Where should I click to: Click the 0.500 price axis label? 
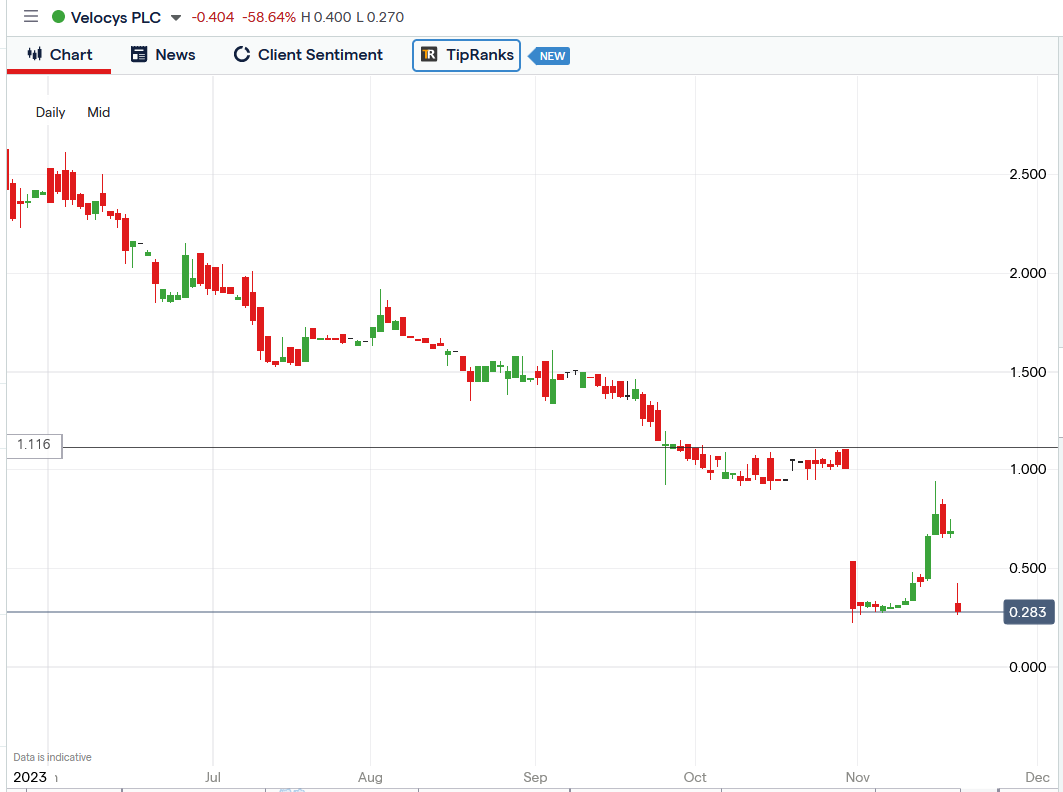coord(1028,568)
